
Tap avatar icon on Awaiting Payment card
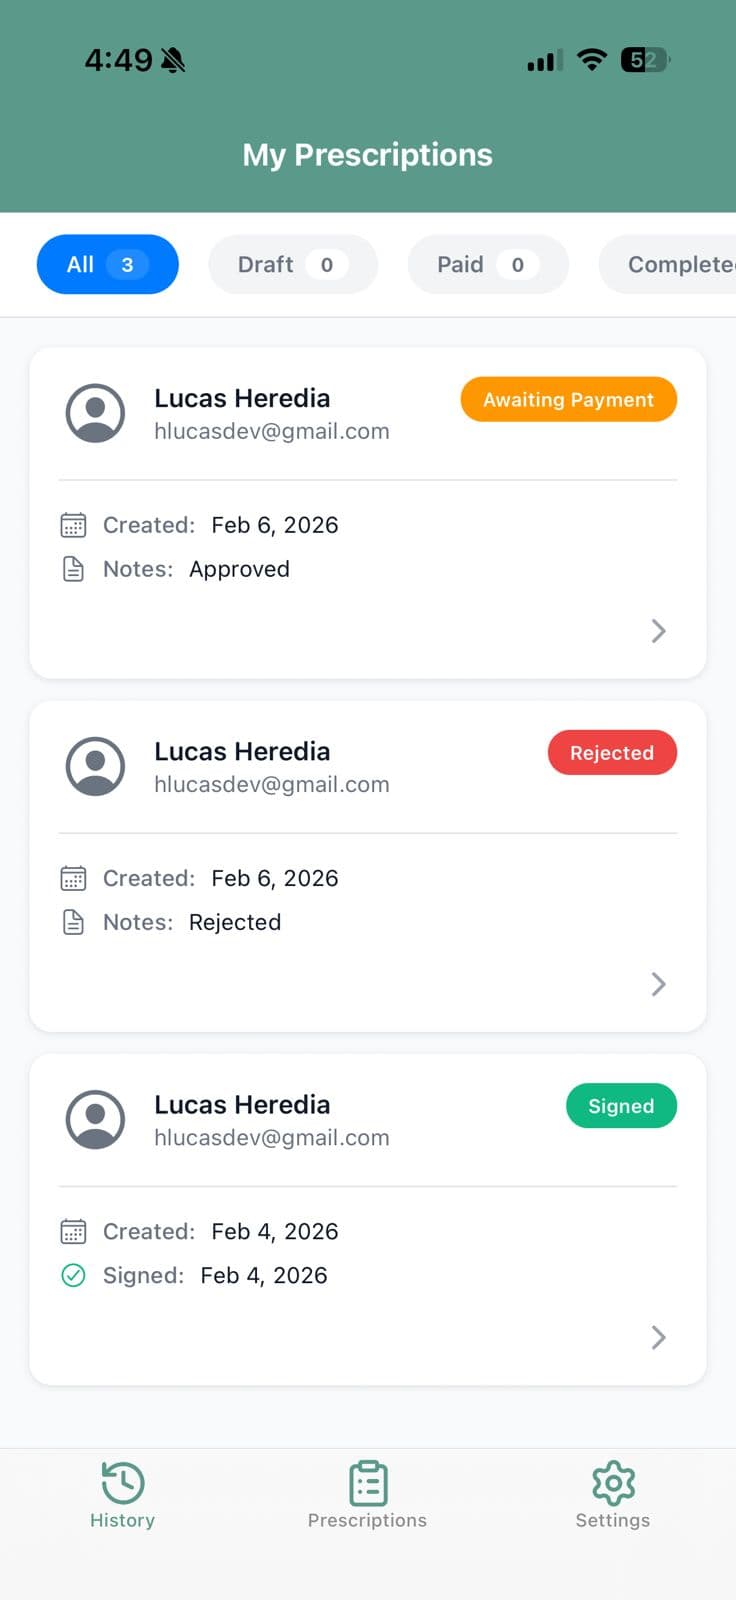(x=95, y=413)
